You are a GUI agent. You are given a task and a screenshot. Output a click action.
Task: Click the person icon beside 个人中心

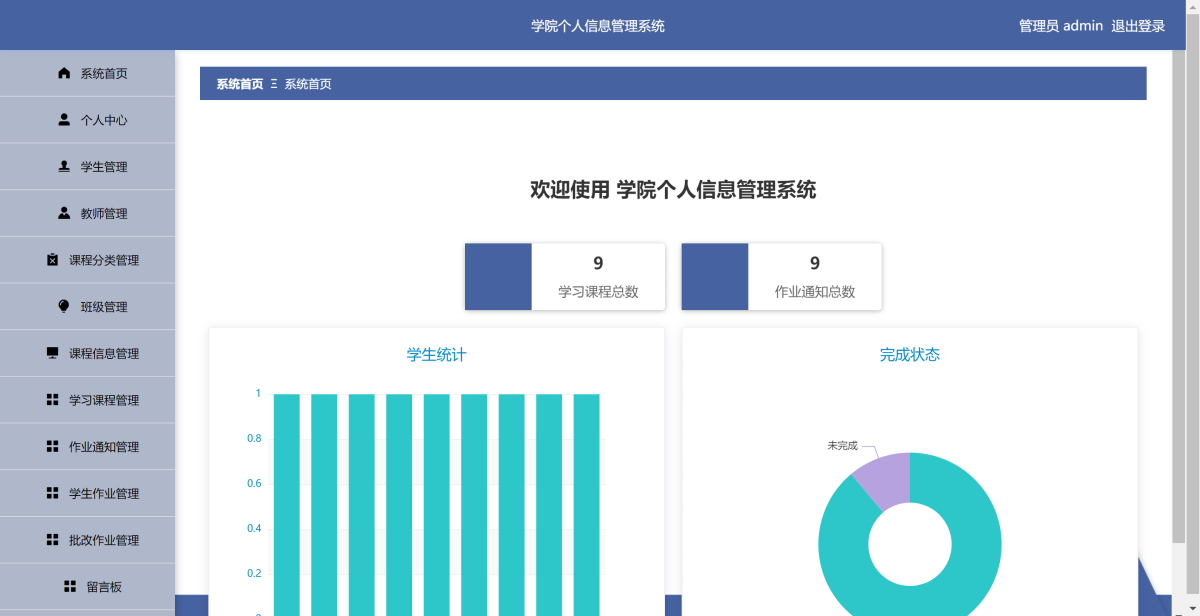64,120
